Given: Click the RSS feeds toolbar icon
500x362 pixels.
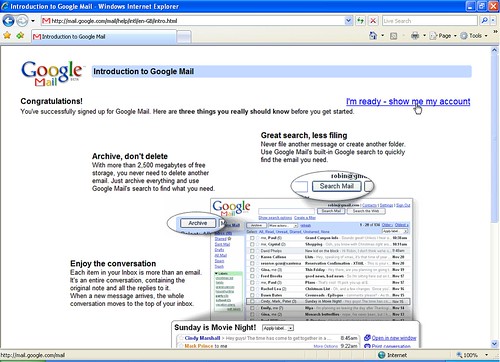Looking at the screenshot, I should [393, 36].
